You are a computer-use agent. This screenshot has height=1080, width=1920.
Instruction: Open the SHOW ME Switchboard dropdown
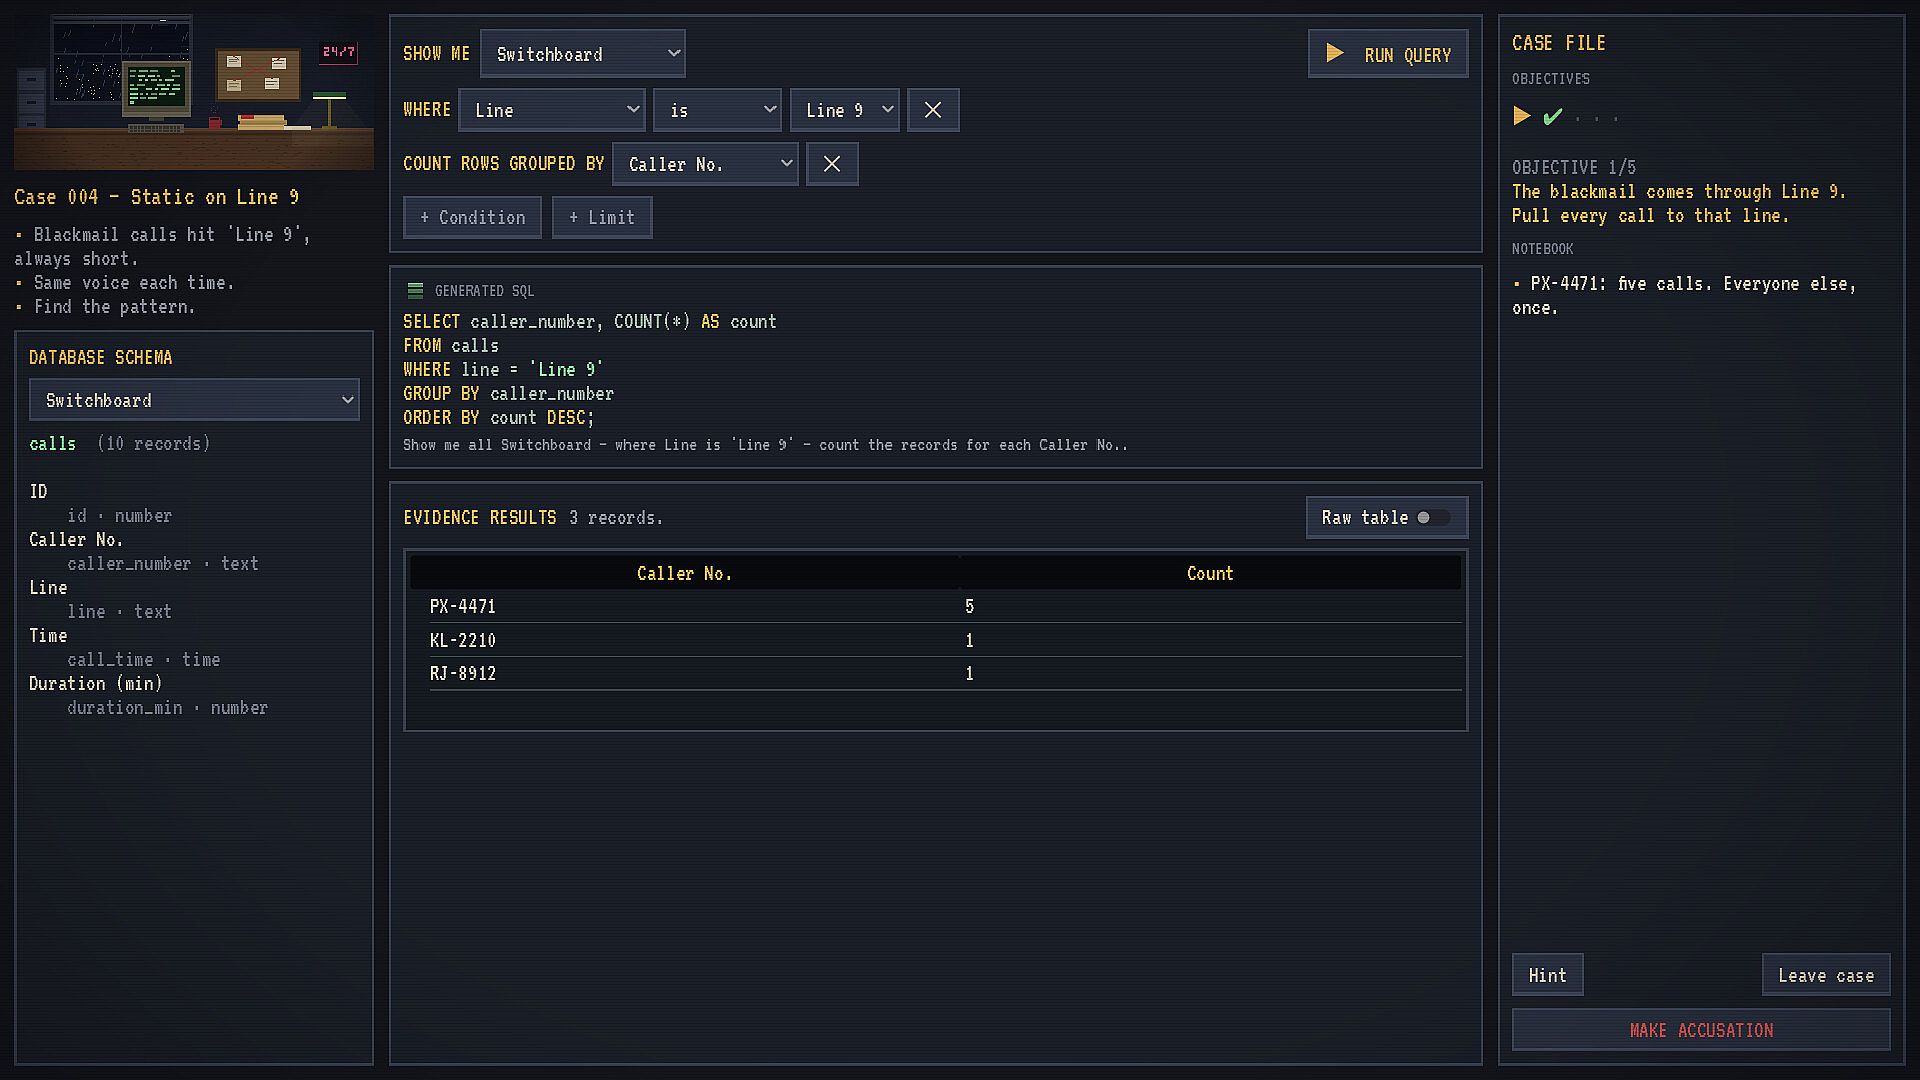click(582, 54)
